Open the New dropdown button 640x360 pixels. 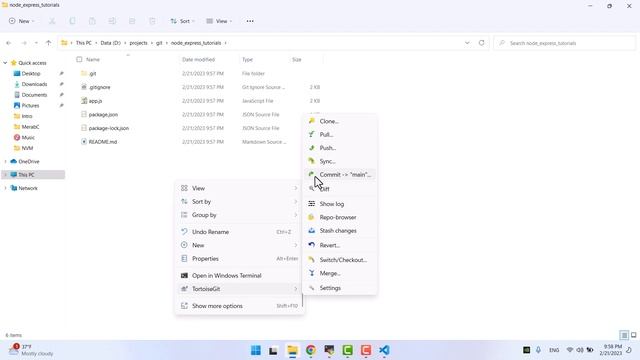pyautogui.click(x=22, y=21)
